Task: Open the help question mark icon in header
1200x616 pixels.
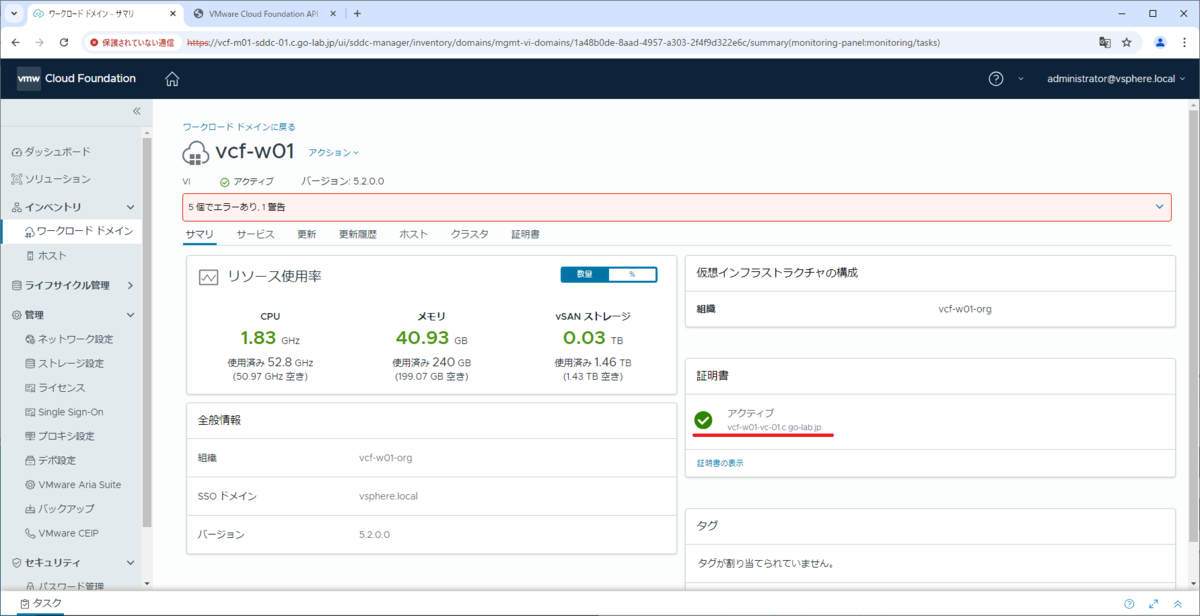Action: (x=996, y=79)
